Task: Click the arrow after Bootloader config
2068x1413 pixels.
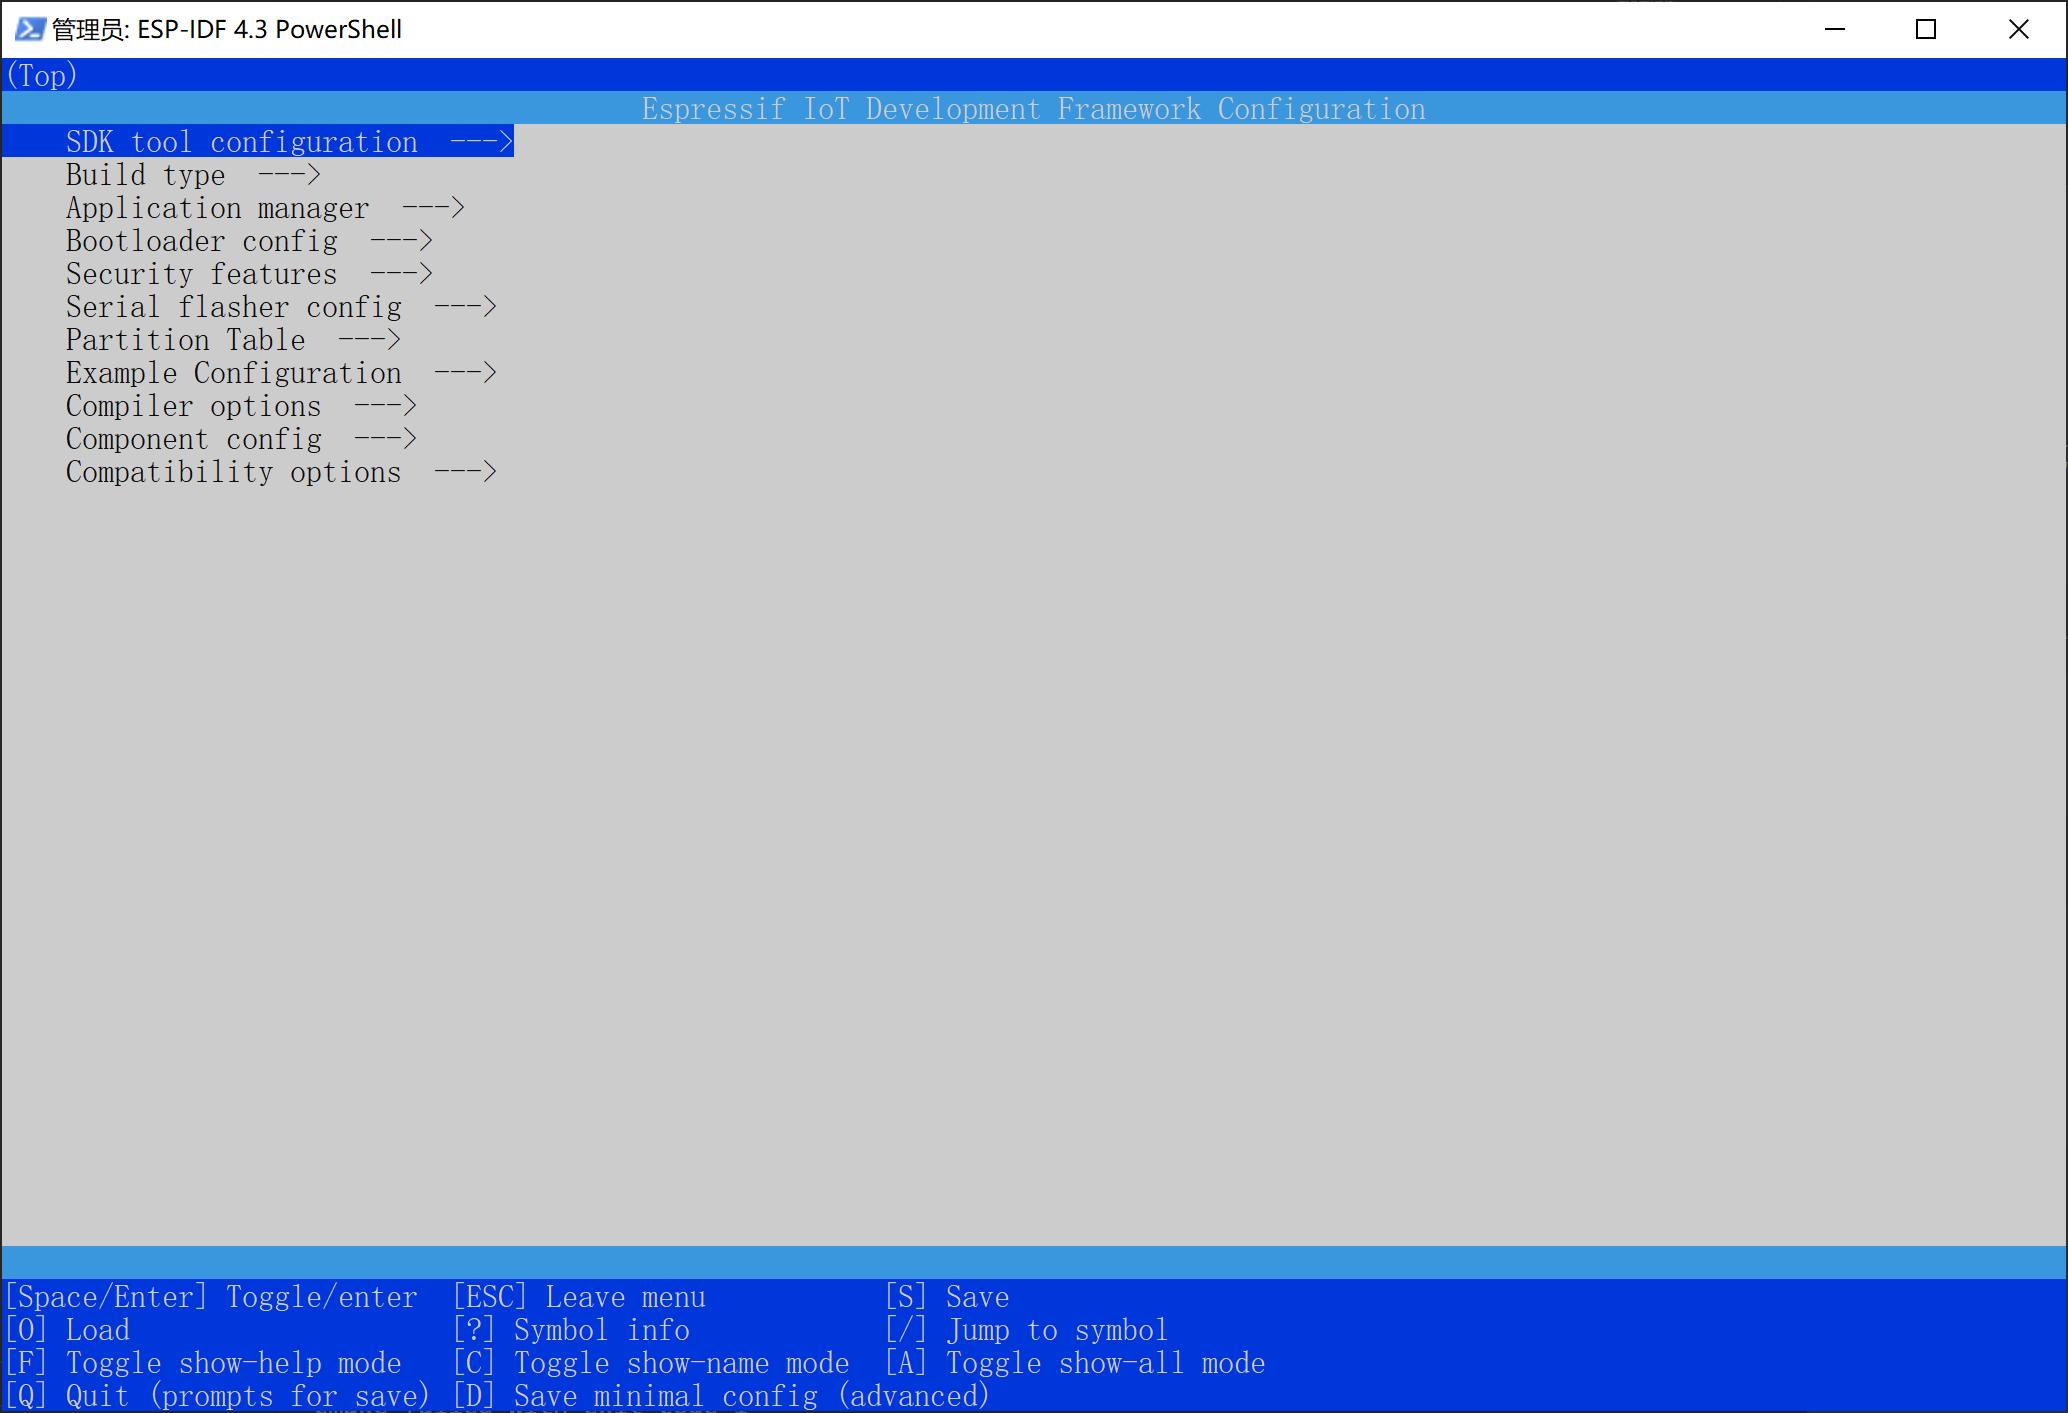Action: pos(401,240)
